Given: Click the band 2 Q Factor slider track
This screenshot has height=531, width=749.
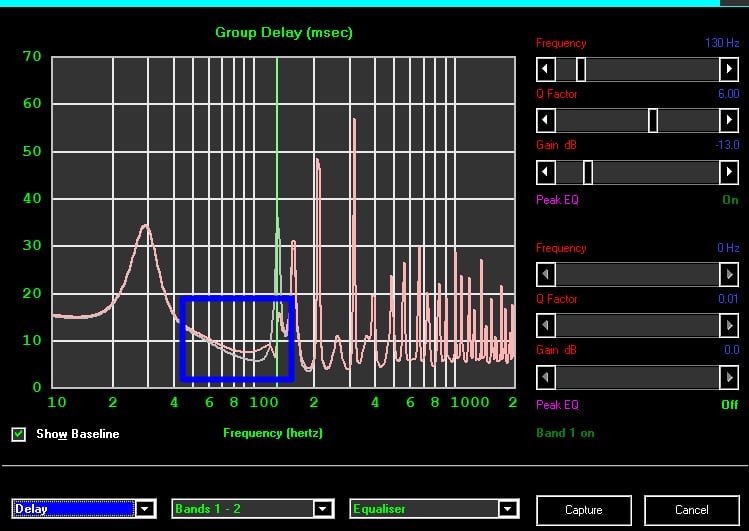Looking at the screenshot, I should (637, 326).
